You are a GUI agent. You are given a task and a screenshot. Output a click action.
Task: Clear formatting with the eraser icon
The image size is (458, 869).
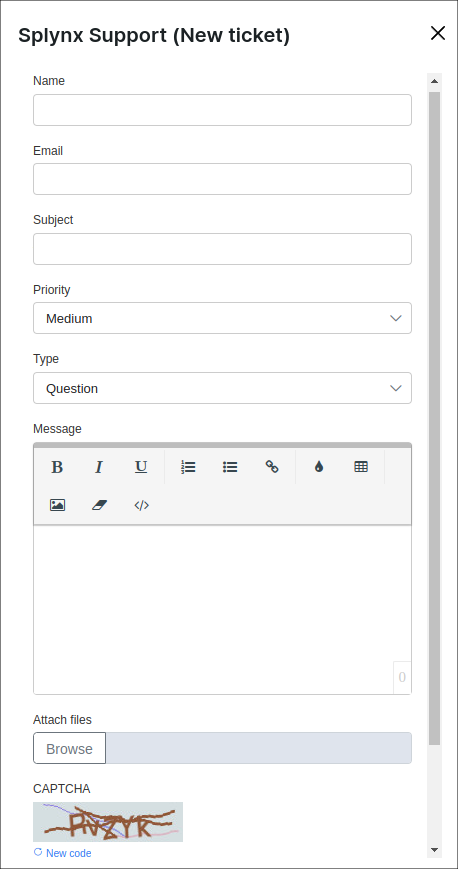[x=99, y=505]
